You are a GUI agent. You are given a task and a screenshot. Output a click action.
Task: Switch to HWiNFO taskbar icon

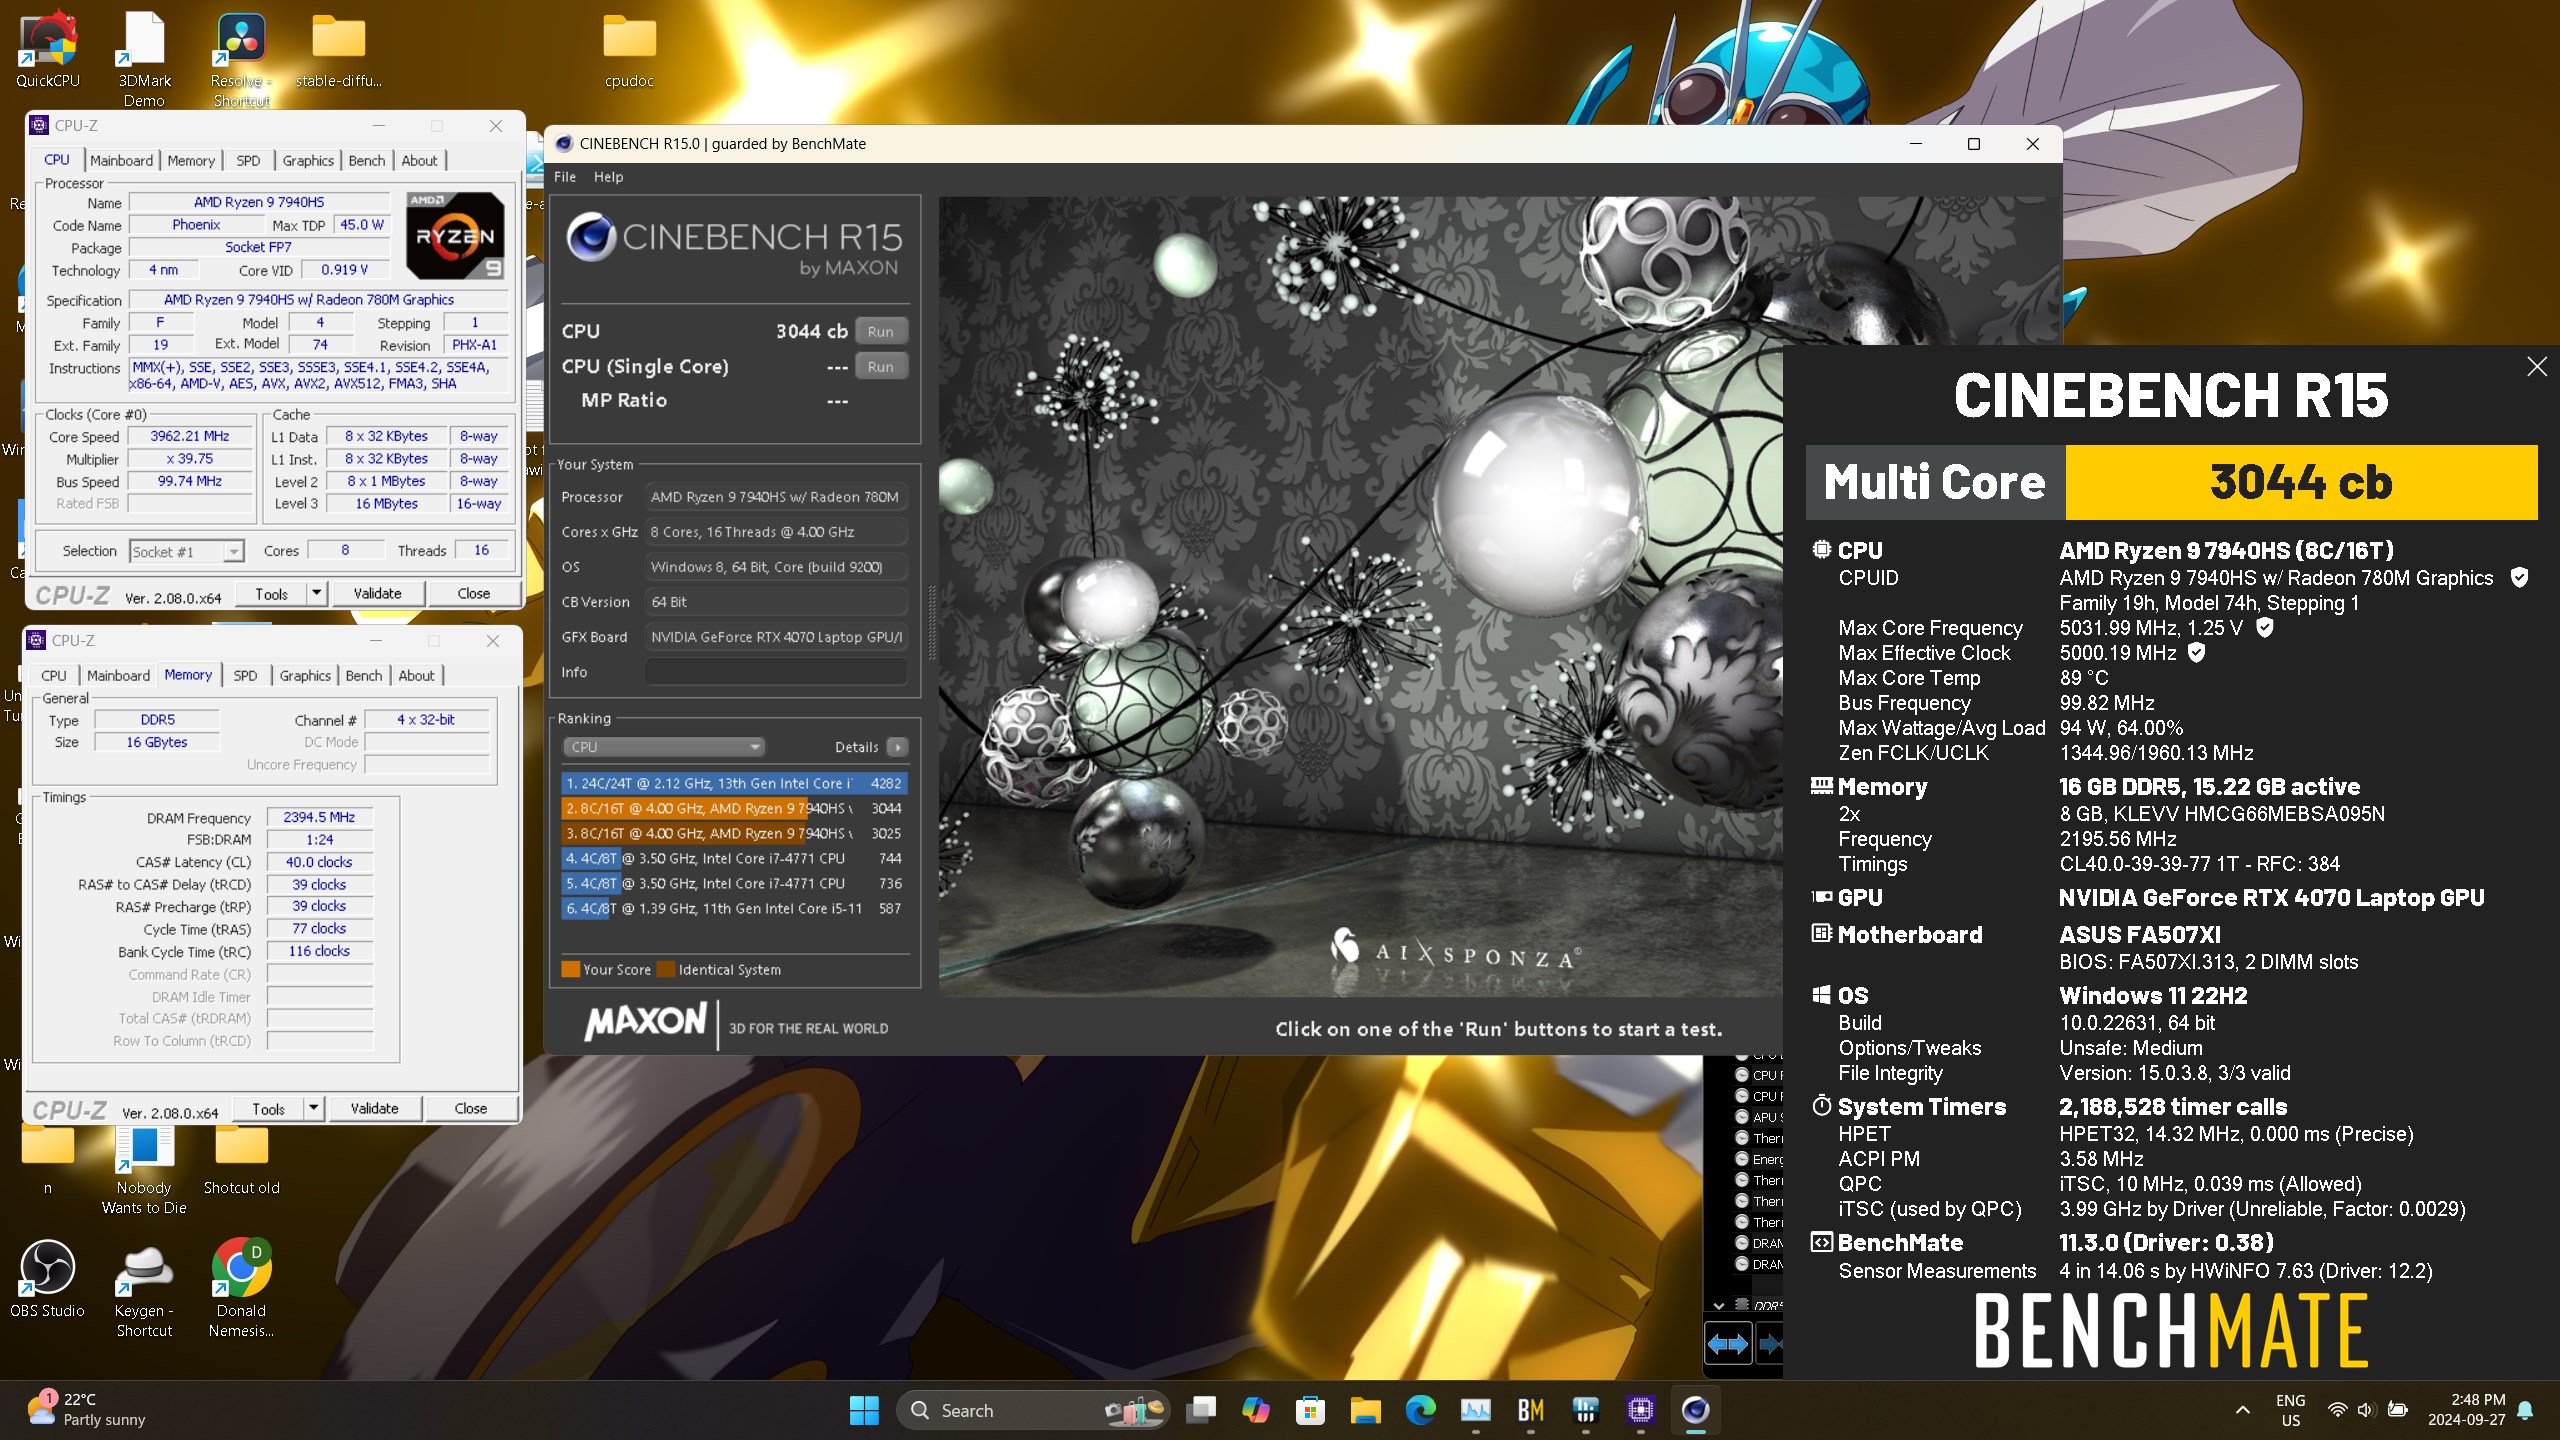coord(1585,1410)
